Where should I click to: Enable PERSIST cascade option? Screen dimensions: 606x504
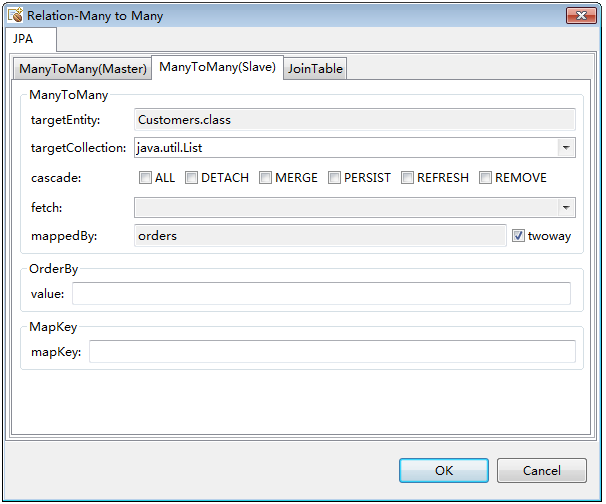coord(335,178)
